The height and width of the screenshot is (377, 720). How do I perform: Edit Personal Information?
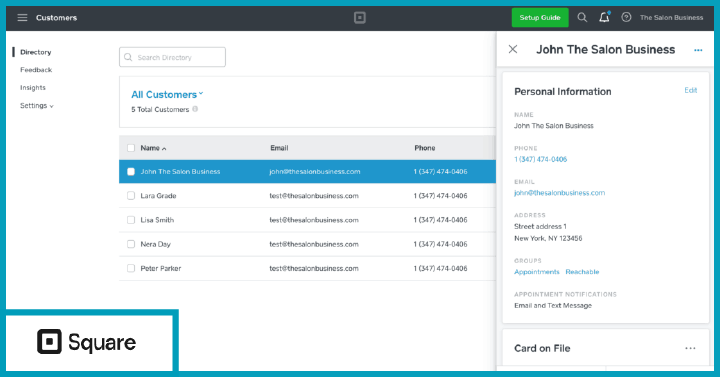[691, 90]
